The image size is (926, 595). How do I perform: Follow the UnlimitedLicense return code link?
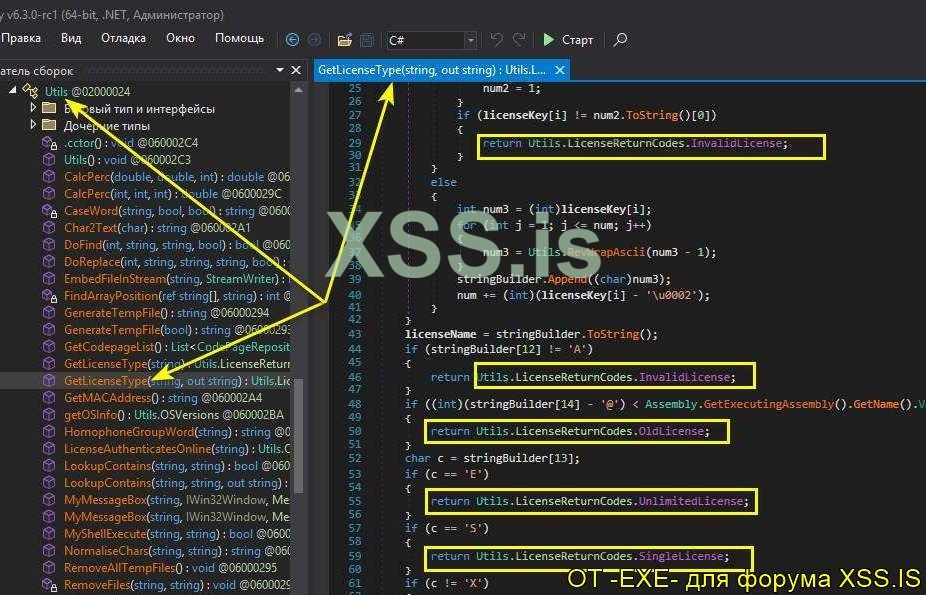coord(693,501)
